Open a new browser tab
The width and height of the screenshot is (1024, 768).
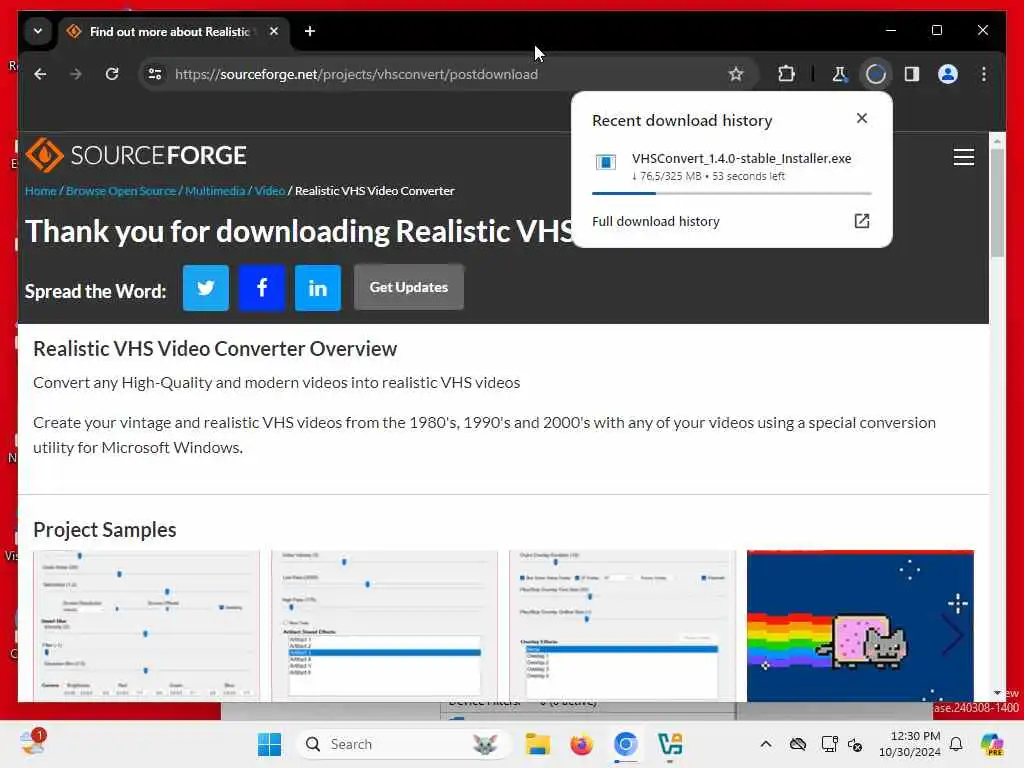click(x=310, y=31)
